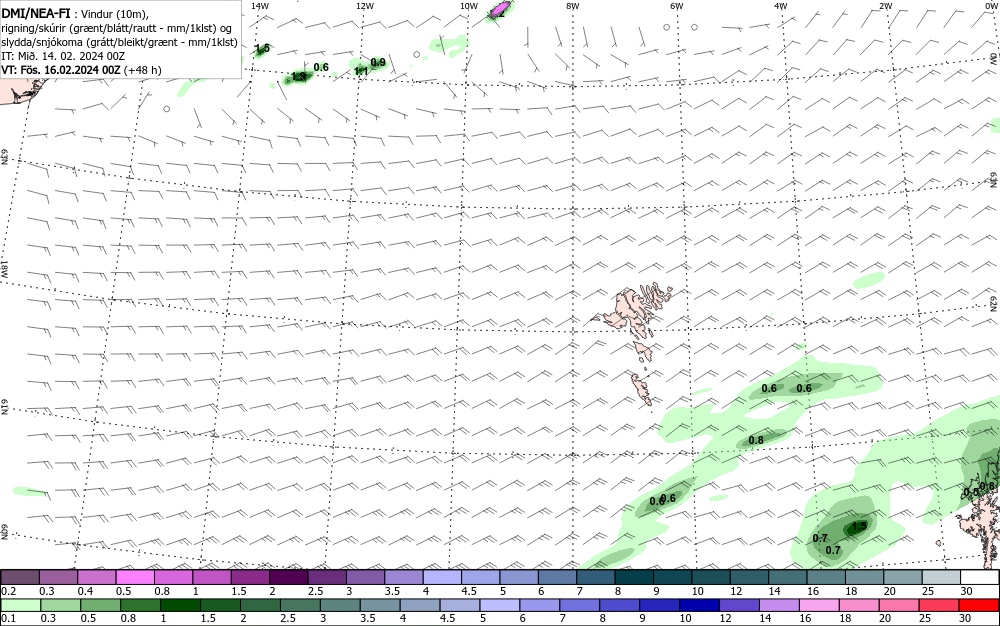Click the '8W' label at the top edge

point(573,6)
